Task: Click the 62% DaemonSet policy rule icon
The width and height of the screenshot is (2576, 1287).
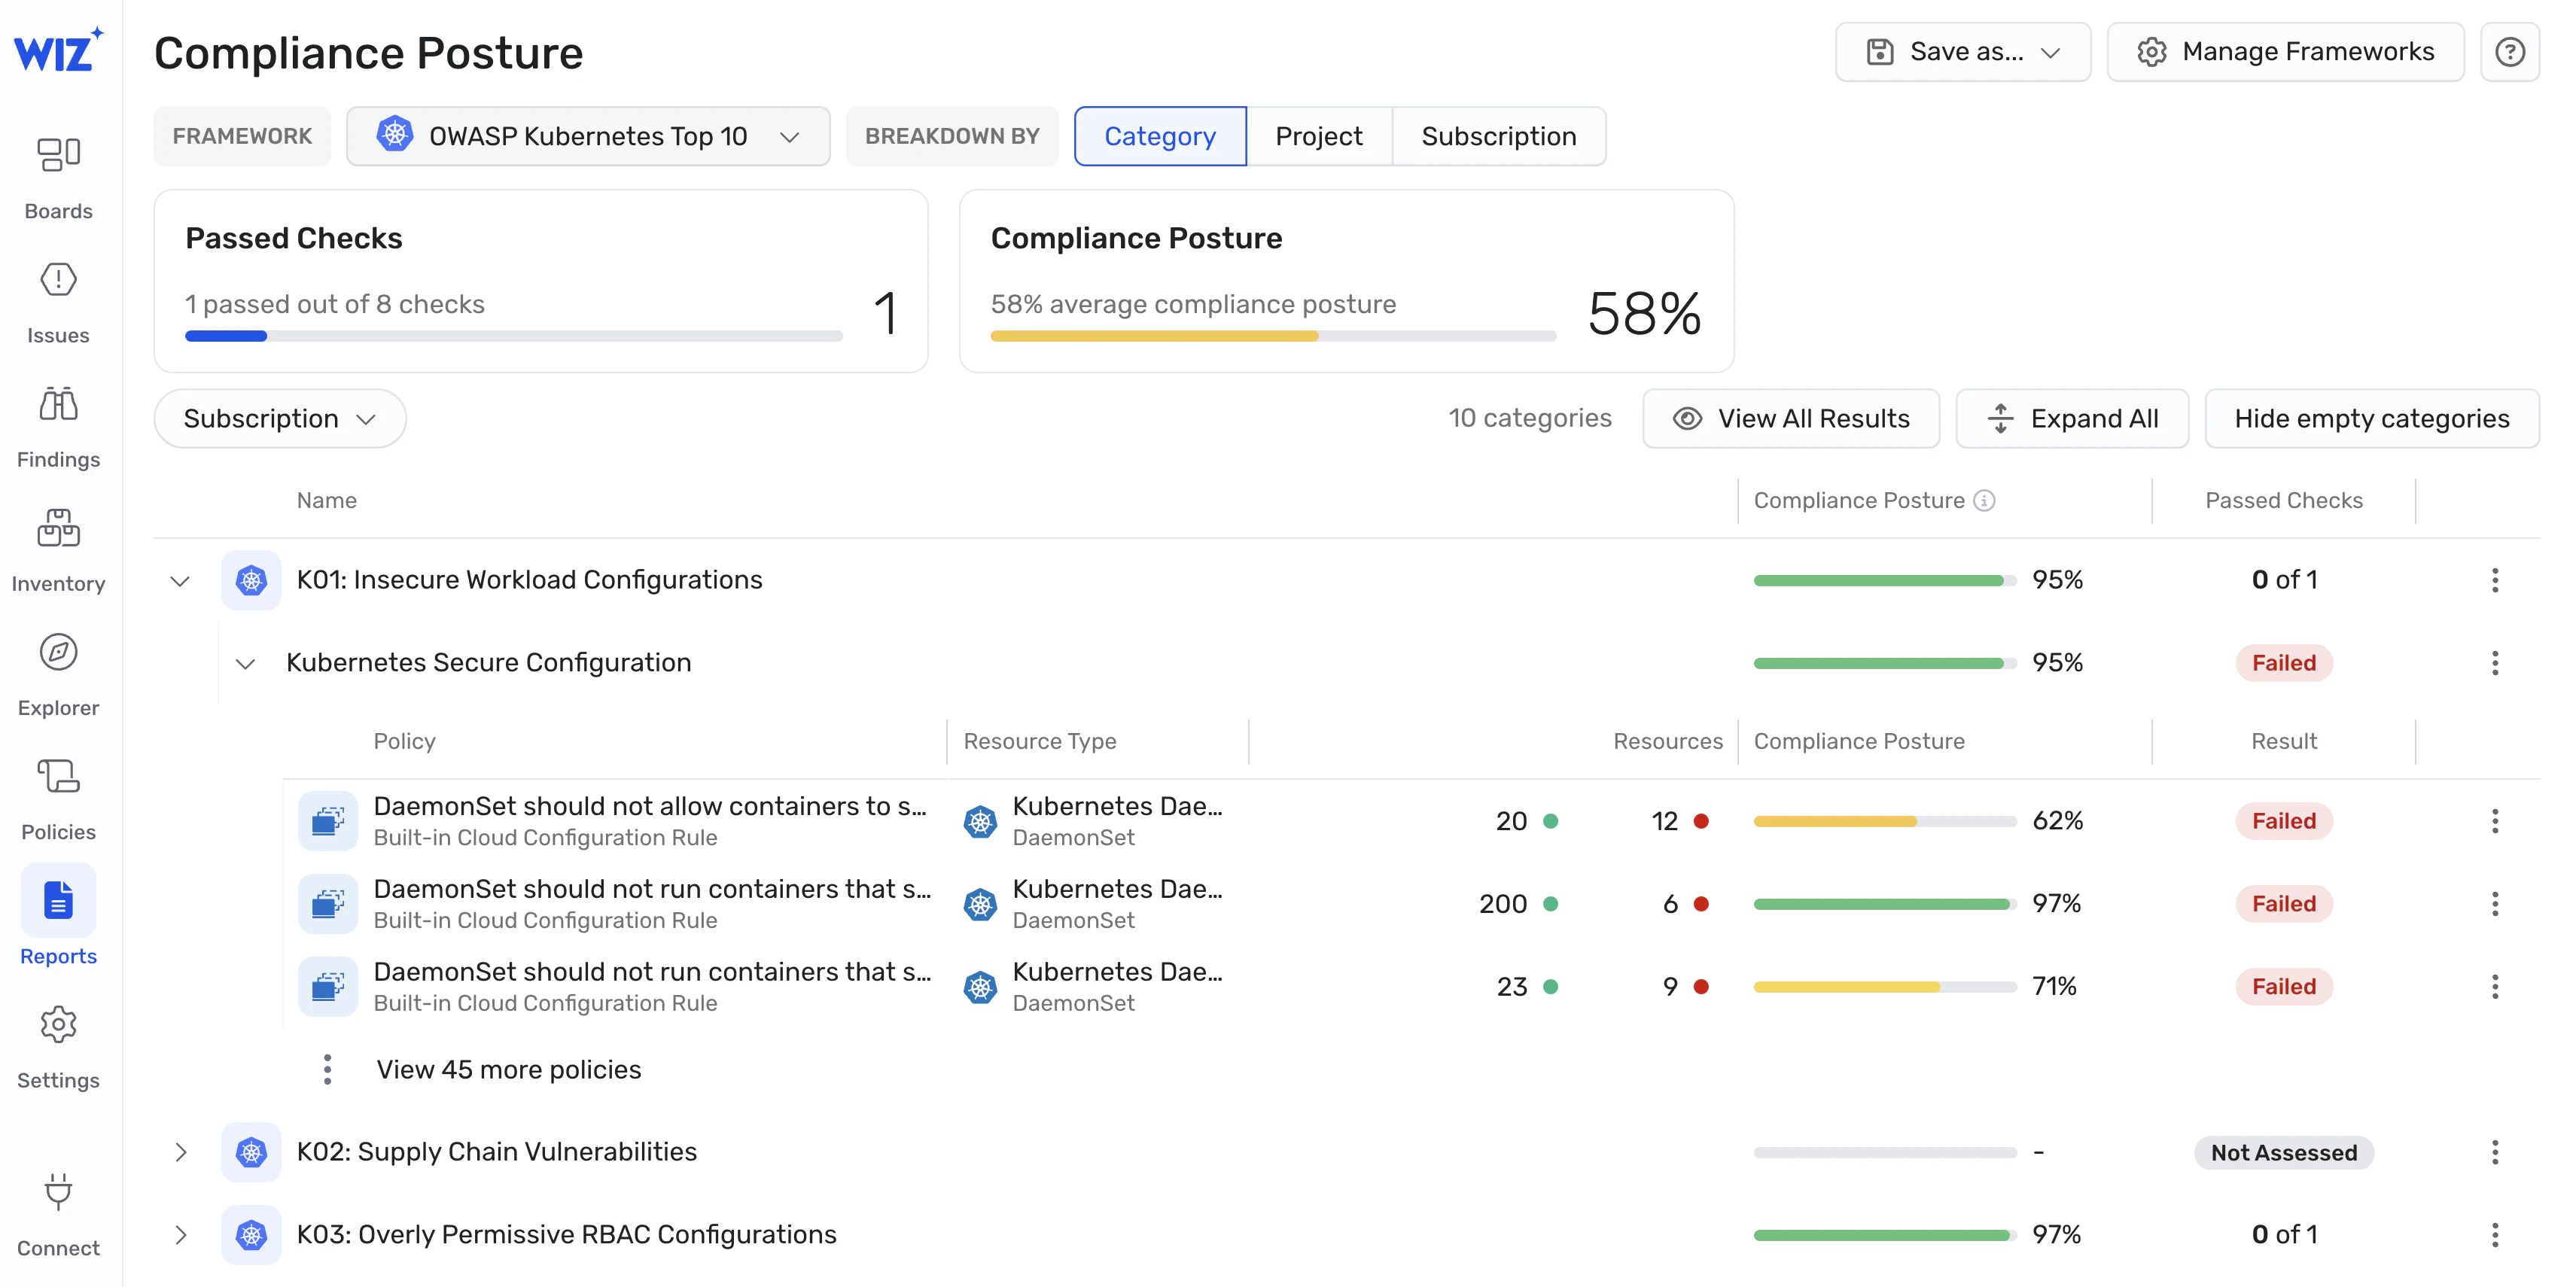Action: tap(328, 821)
